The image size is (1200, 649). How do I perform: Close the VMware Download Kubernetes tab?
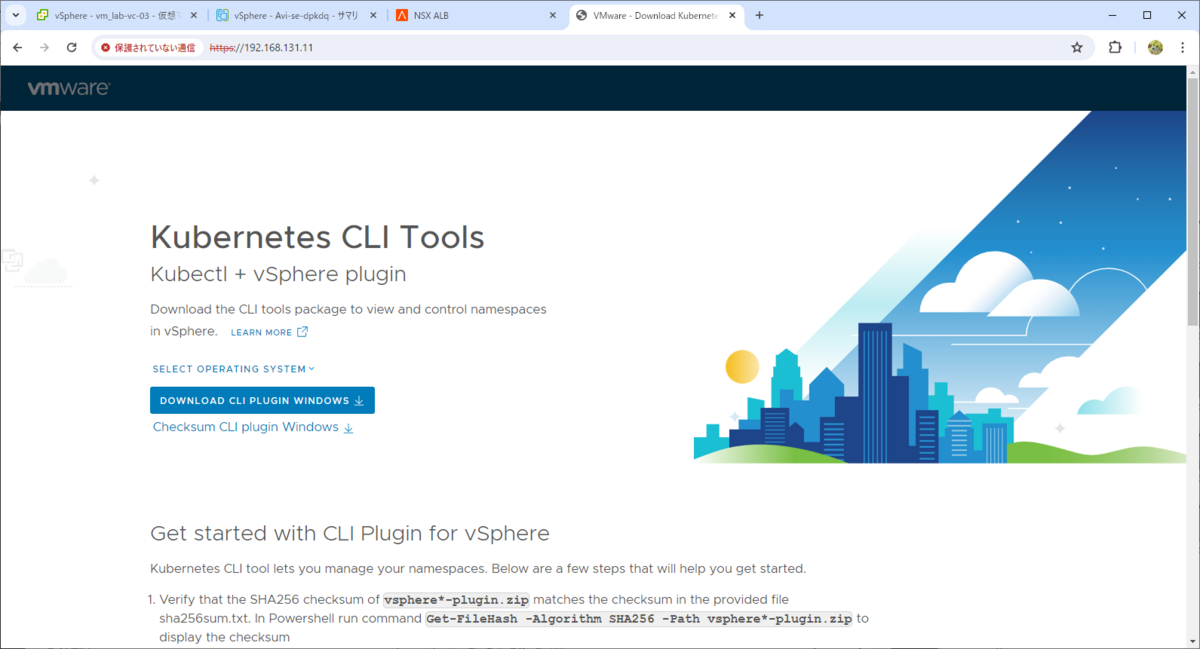[x=732, y=16]
